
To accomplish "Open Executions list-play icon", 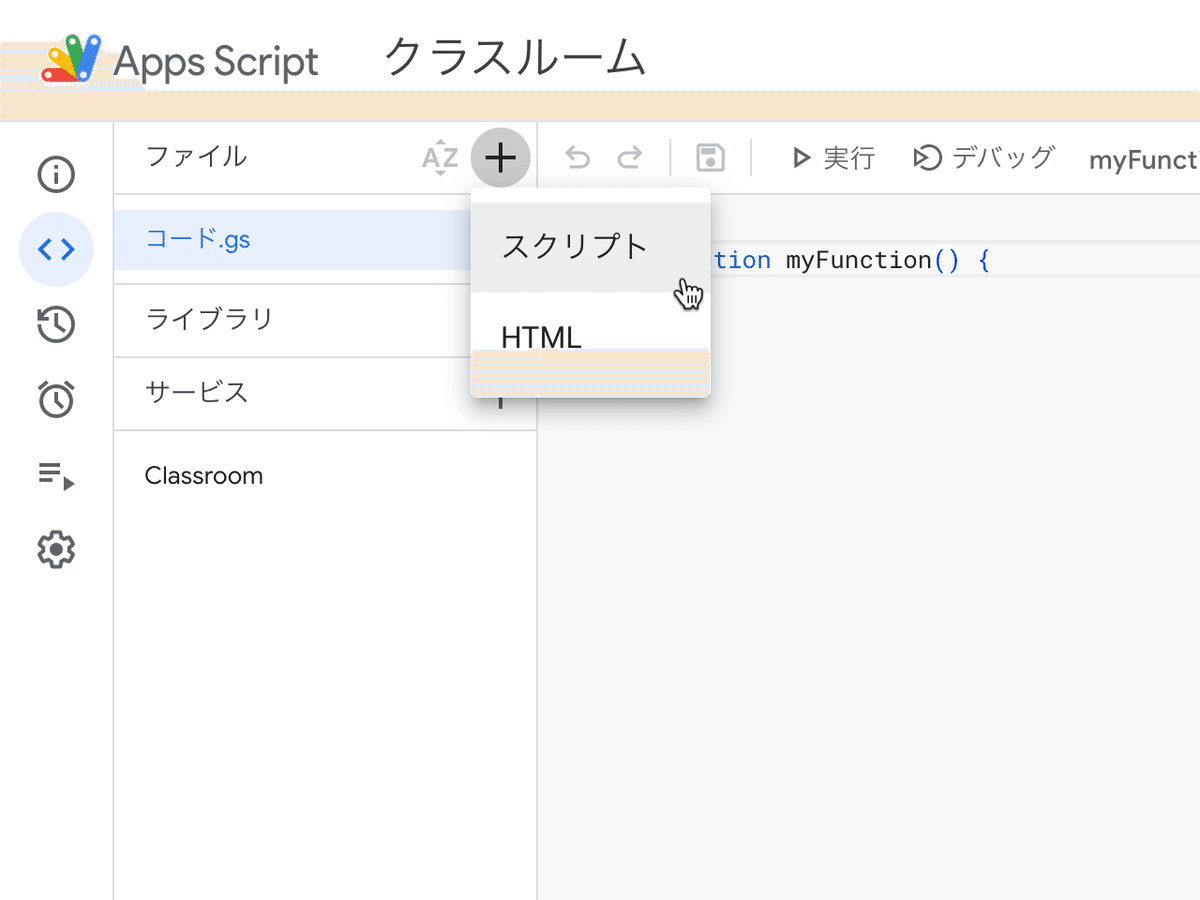I will (56, 475).
